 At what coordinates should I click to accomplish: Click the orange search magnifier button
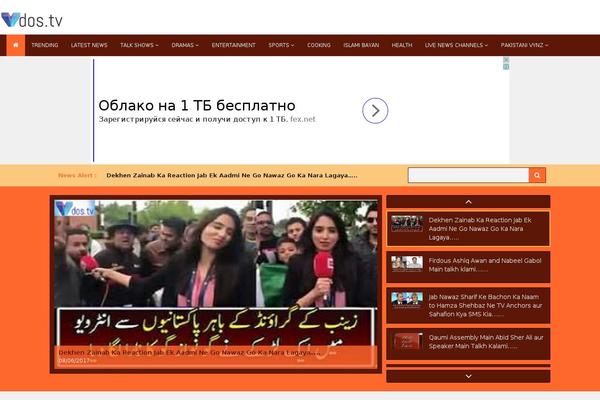[537, 175]
